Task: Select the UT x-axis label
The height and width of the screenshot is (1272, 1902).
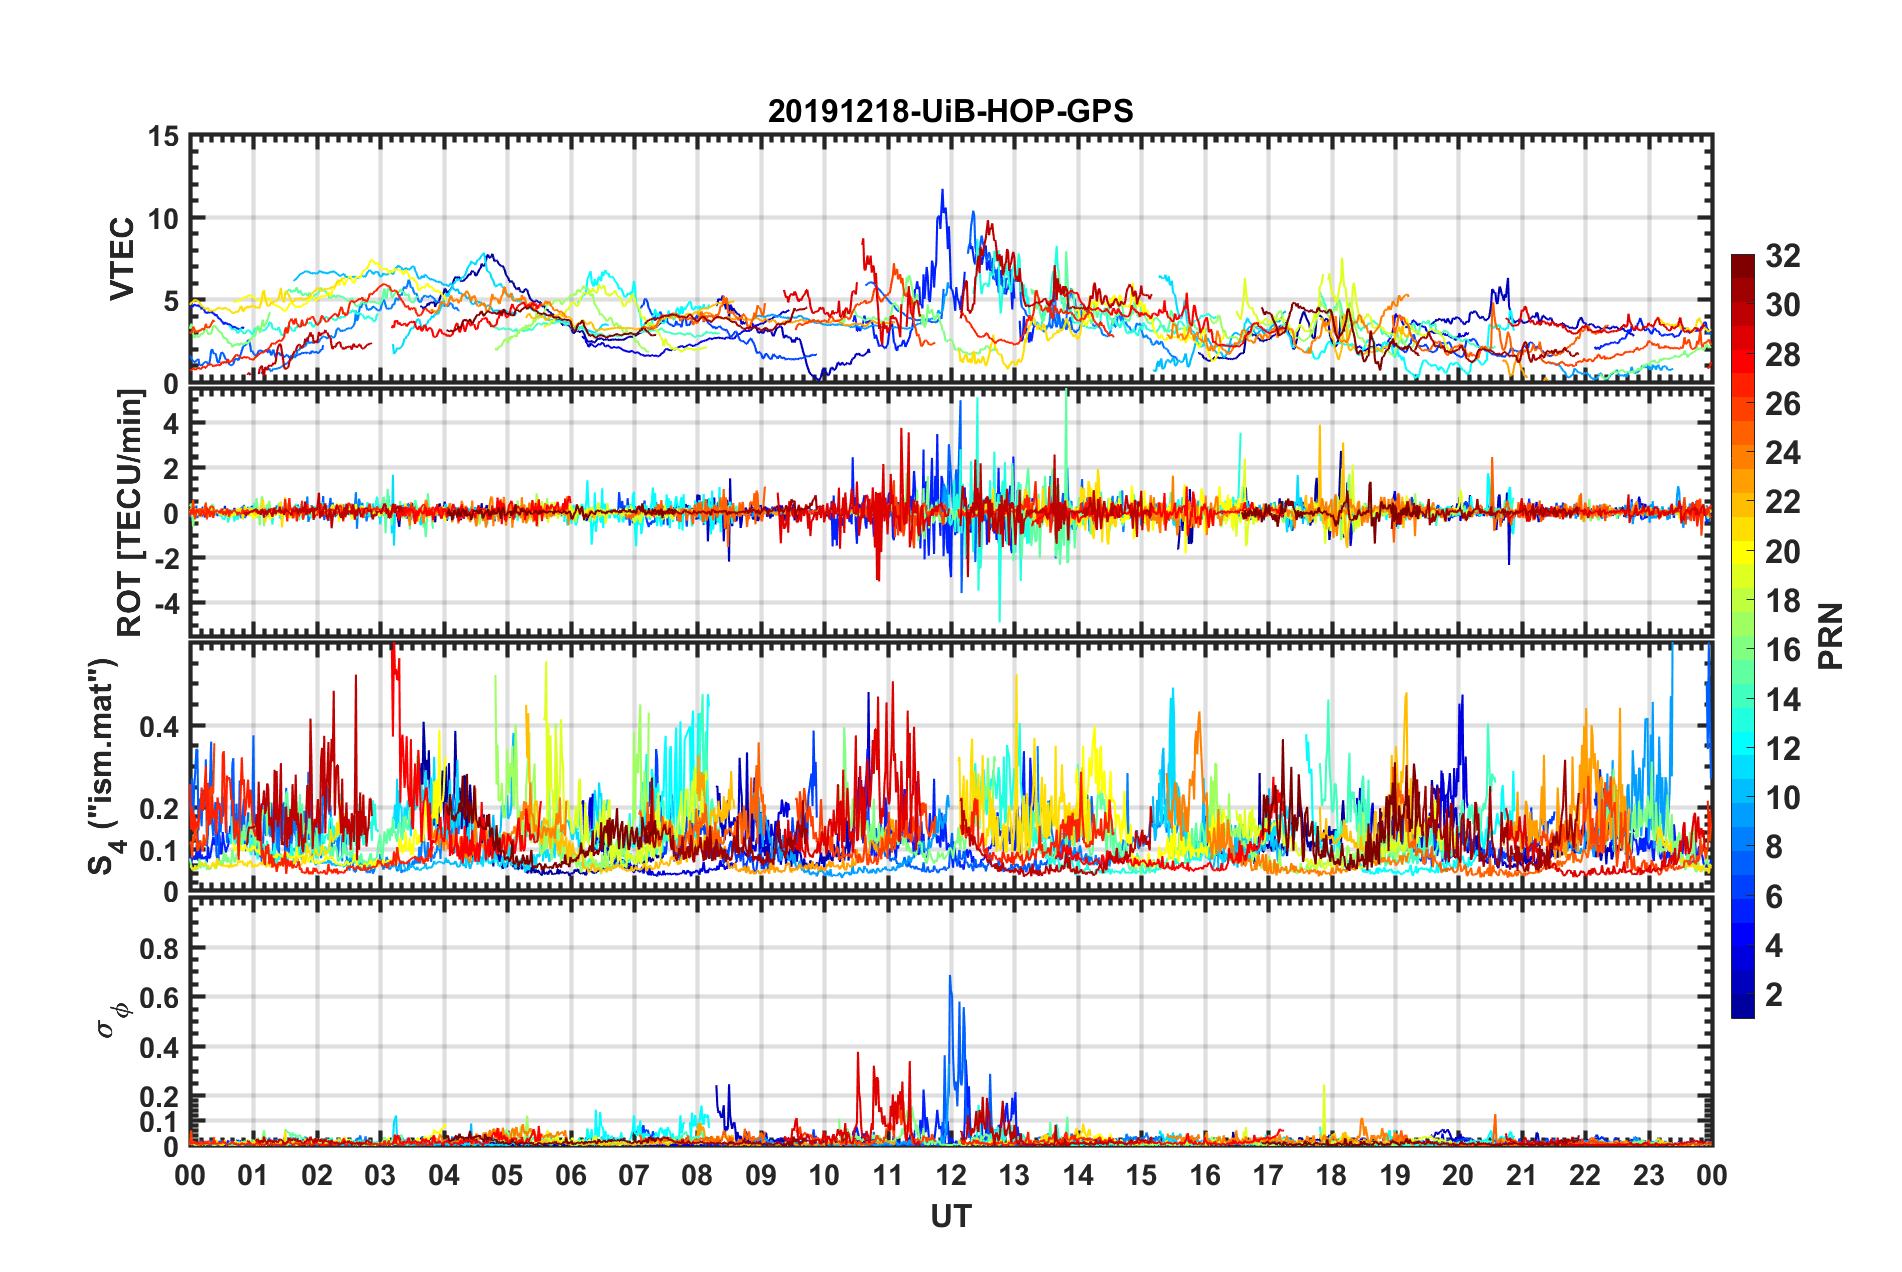Action: pos(951,1216)
